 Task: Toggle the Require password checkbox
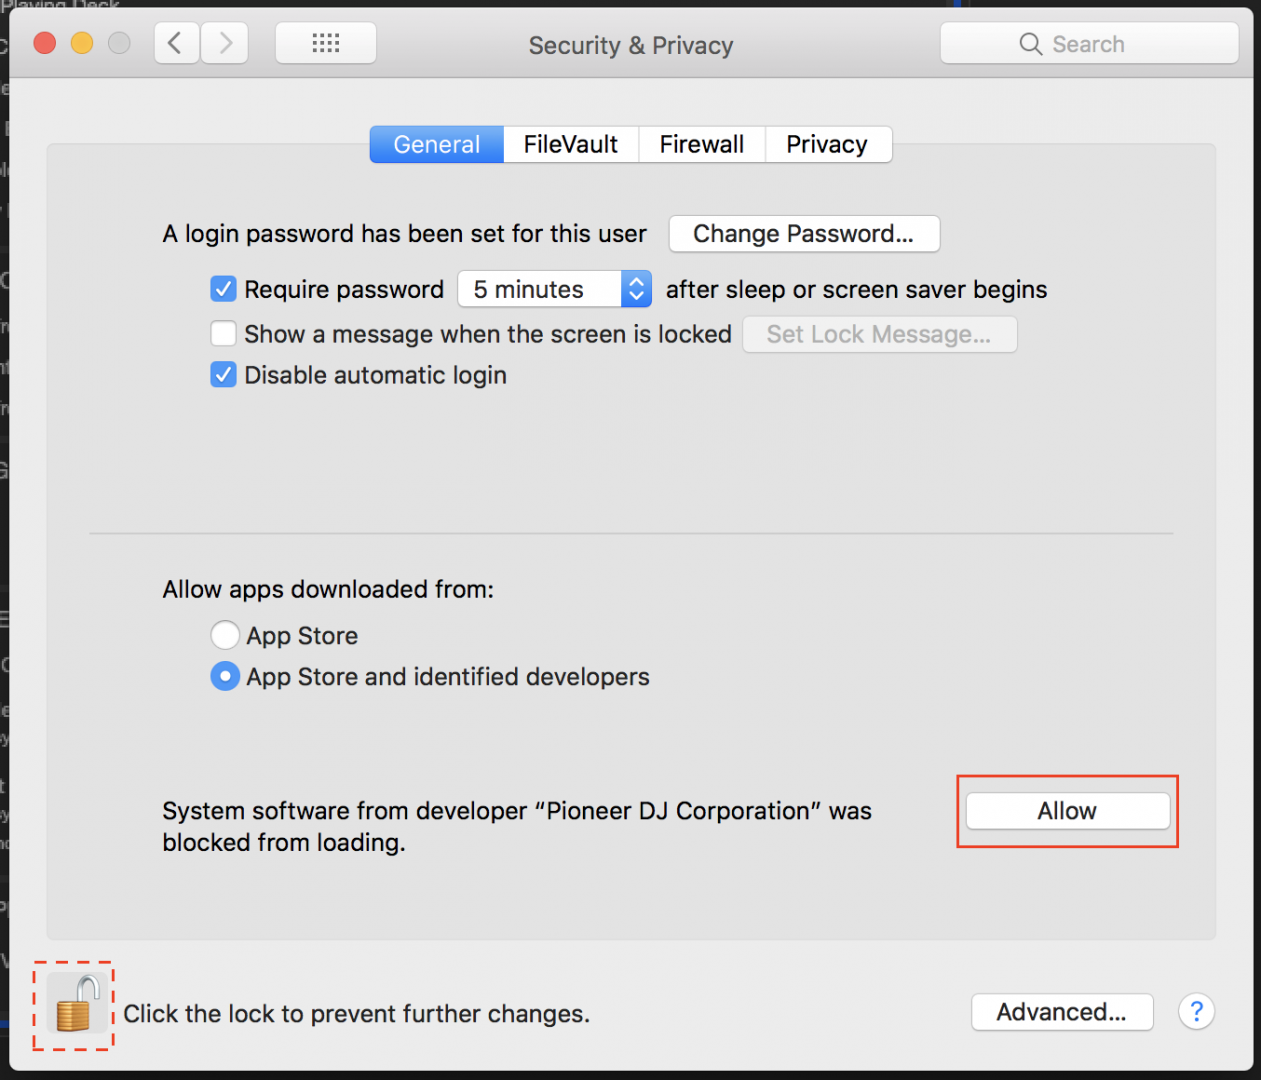tap(224, 289)
